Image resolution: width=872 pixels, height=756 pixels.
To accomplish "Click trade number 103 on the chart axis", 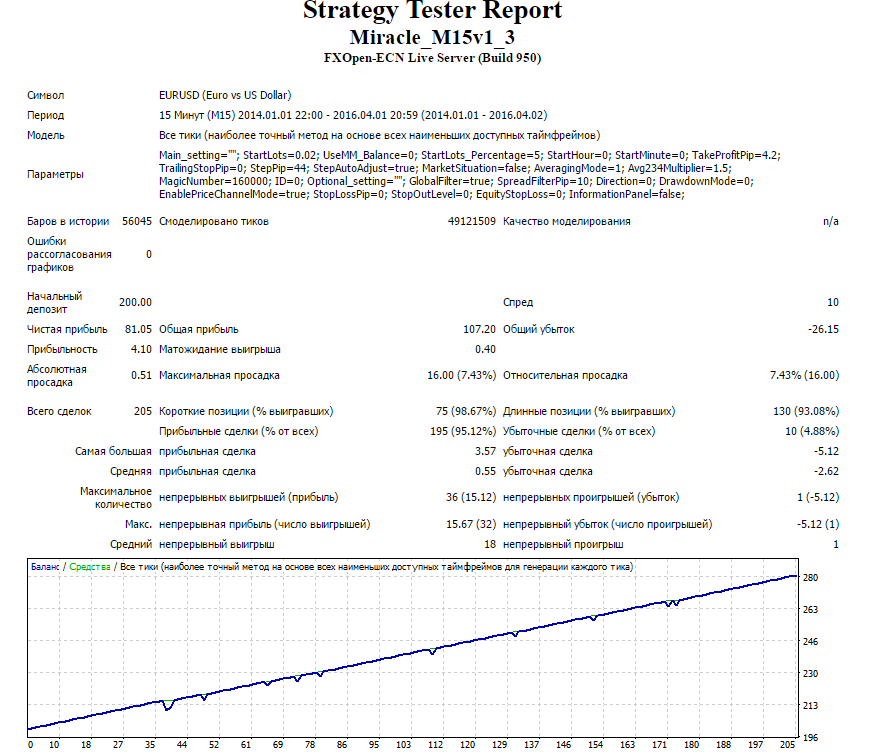I will 403,745.
